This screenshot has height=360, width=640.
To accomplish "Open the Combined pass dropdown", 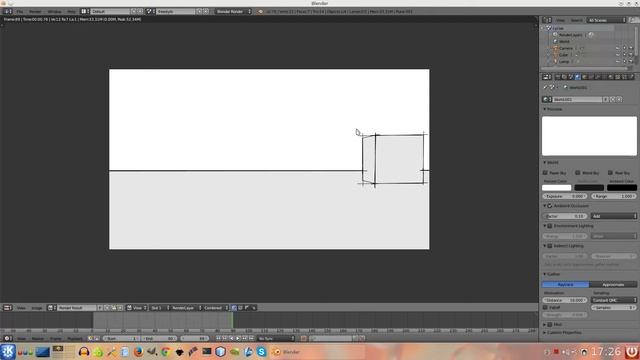I will [216, 308].
